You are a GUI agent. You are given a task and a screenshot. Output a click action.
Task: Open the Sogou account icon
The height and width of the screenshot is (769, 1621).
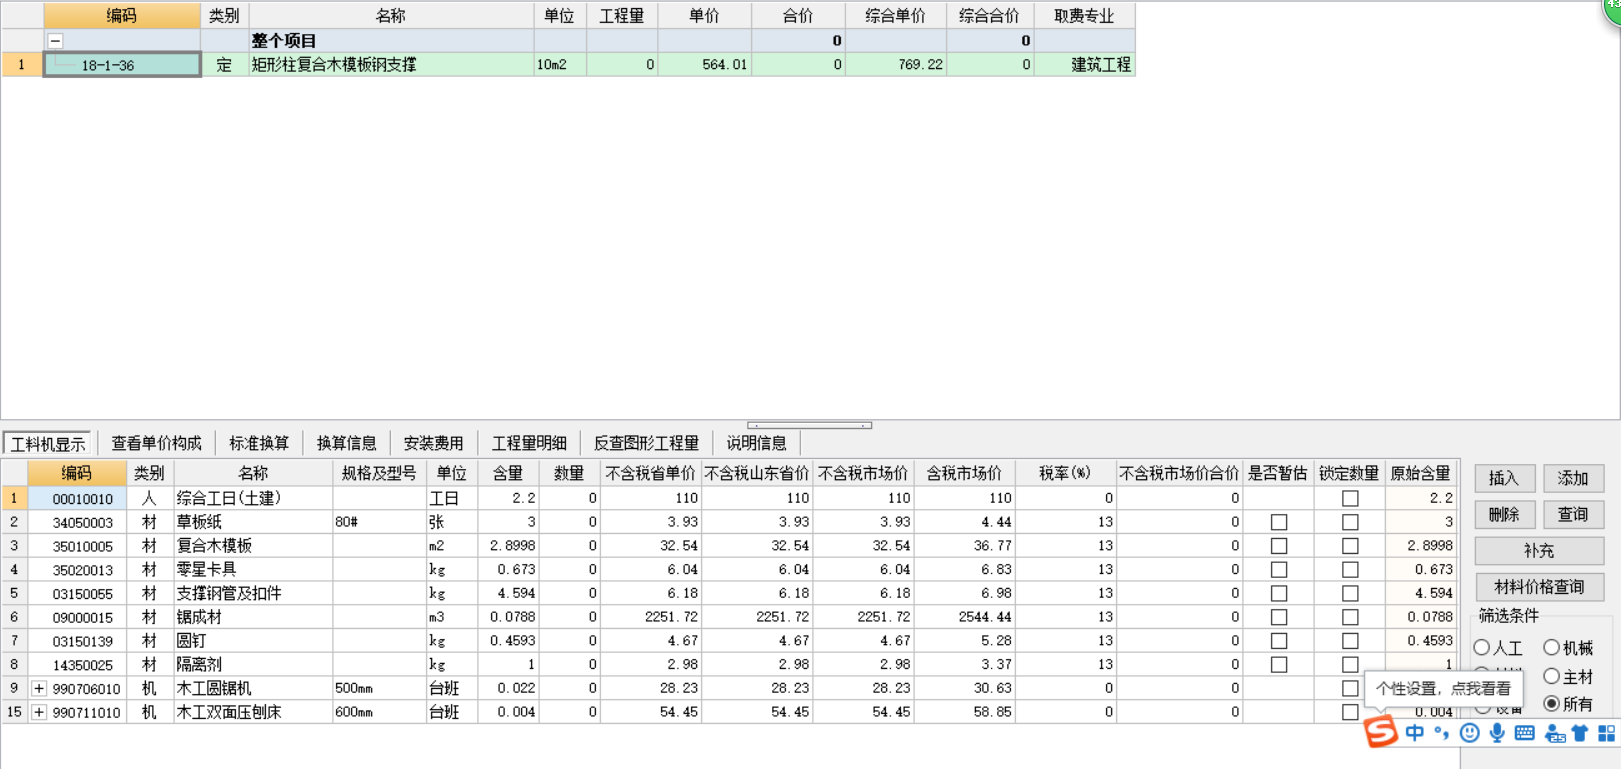[x=1554, y=734]
